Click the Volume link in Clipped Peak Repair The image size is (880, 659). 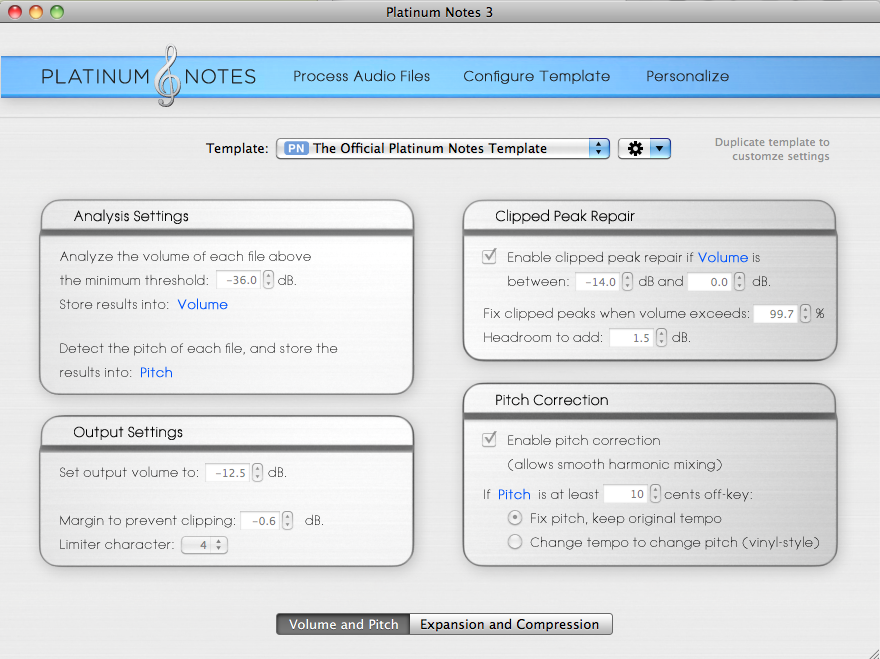723,257
